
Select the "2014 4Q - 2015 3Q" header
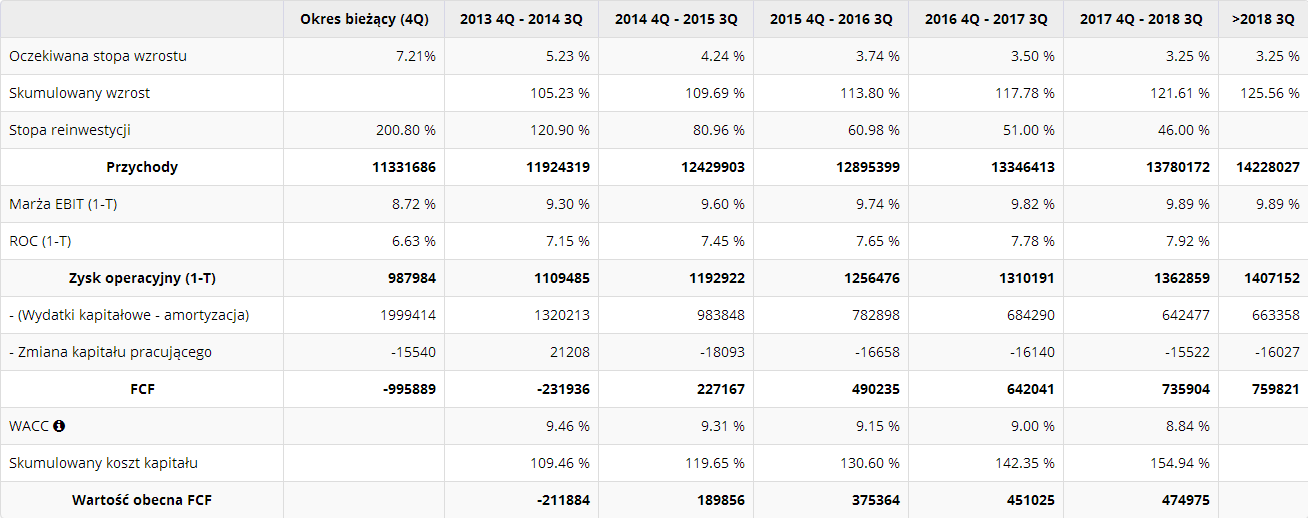click(676, 19)
